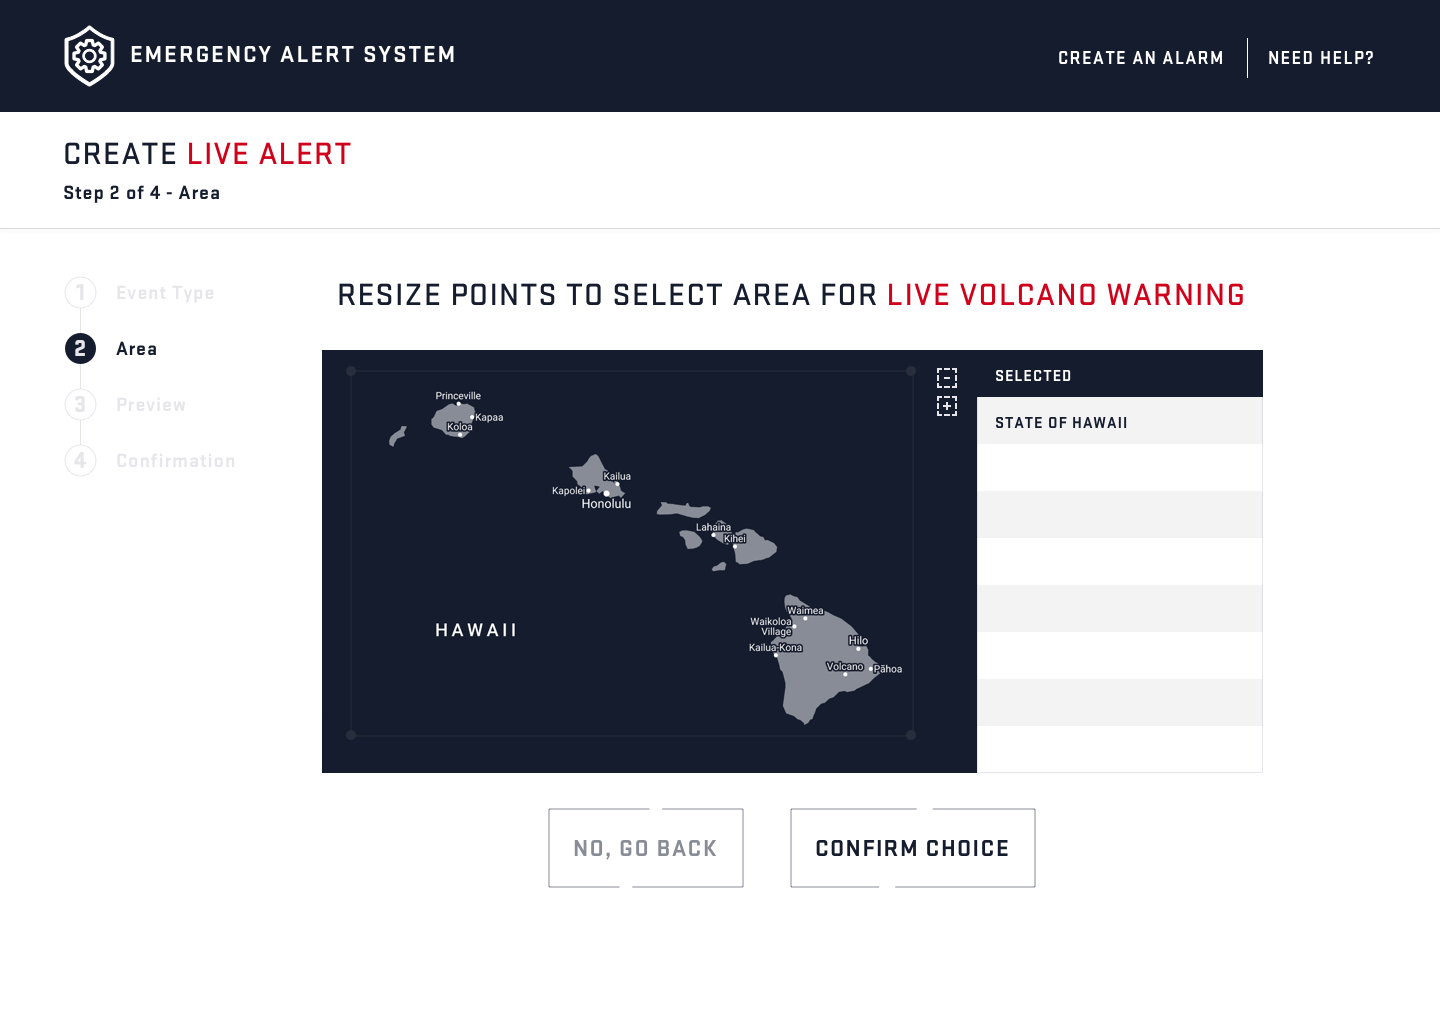
Task: Click the Volcano town marker on map
Action: pos(846,674)
